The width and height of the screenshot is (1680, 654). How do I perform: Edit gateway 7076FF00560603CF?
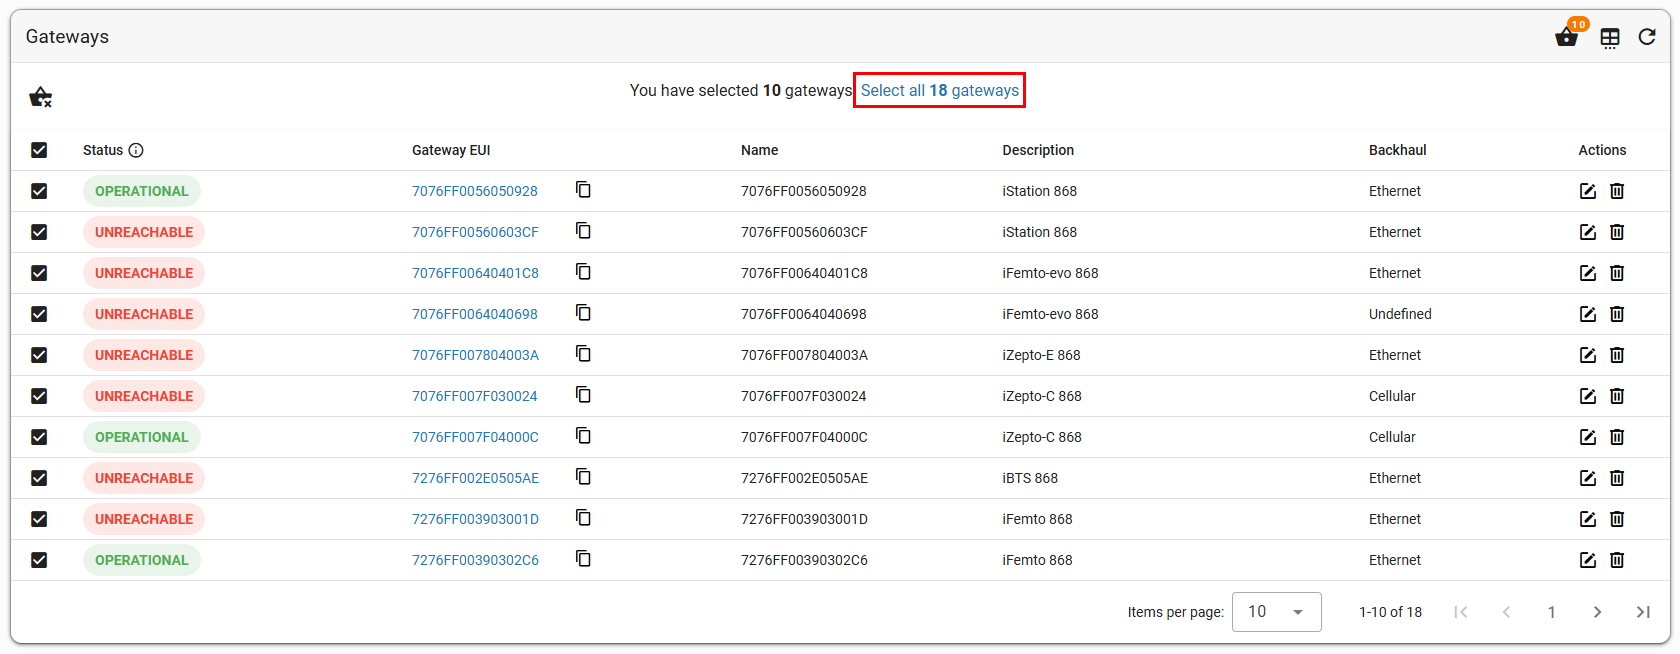(x=1588, y=232)
